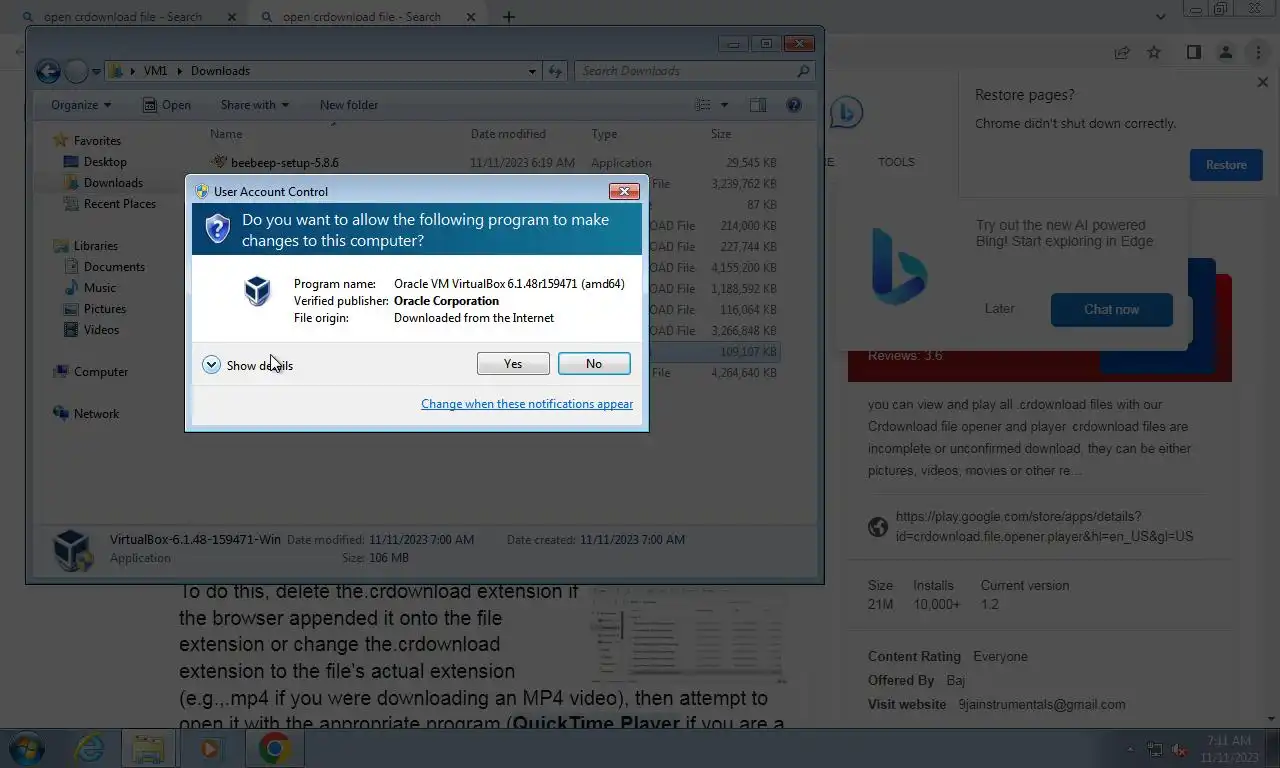Refresh the Downloads folder in Explorer
This screenshot has height=768, width=1280.
pos(557,71)
